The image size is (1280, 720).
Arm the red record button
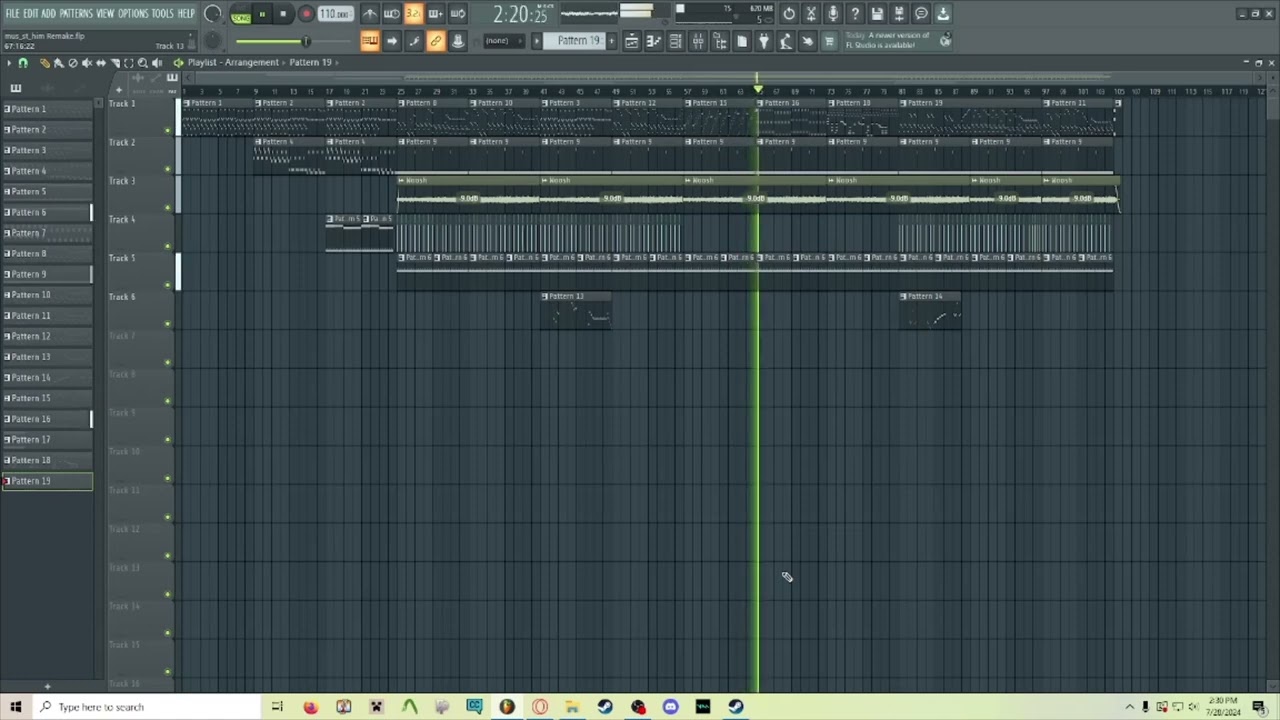(306, 14)
